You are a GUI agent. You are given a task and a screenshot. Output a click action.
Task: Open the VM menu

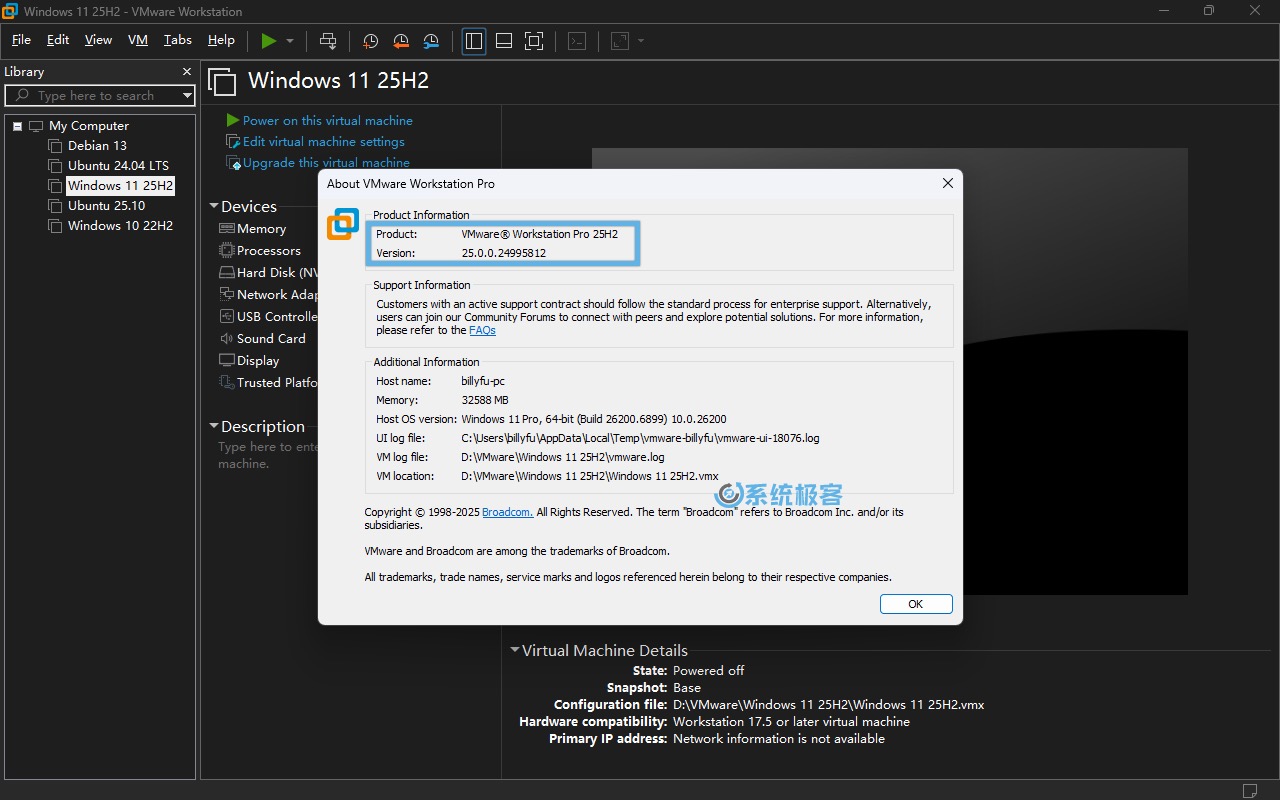click(138, 40)
